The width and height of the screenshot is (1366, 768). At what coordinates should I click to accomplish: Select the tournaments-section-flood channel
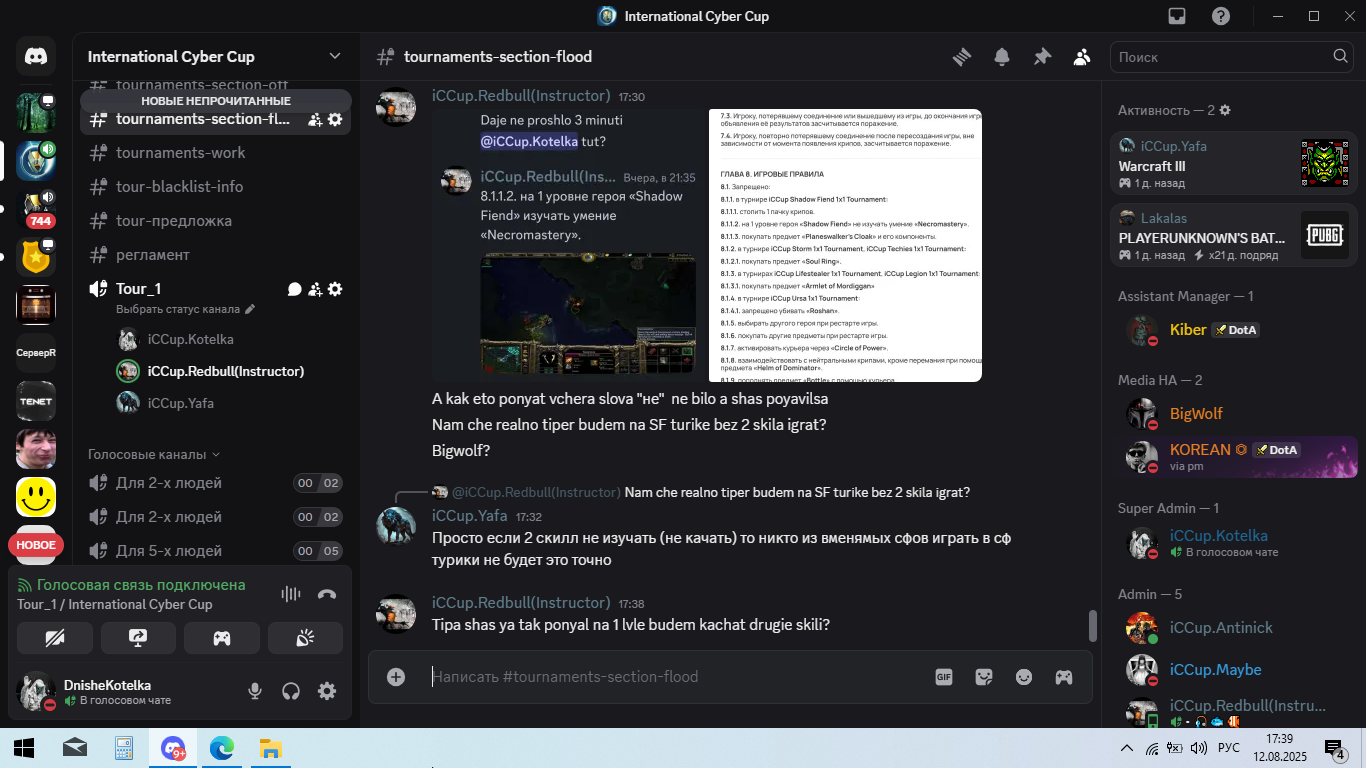click(203, 119)
